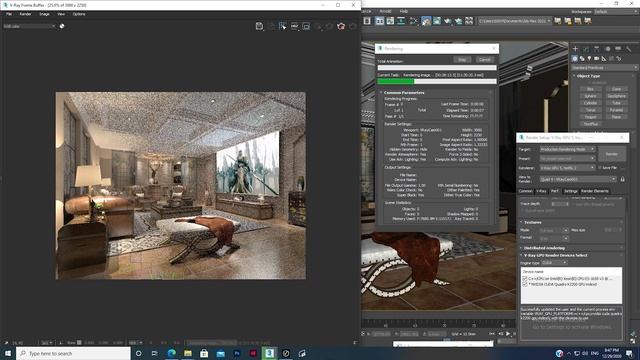Viewport: 640px width, 360px height.
Task: Open the Preset dropdown in Render Setup
Action: (x=567, y=158)
